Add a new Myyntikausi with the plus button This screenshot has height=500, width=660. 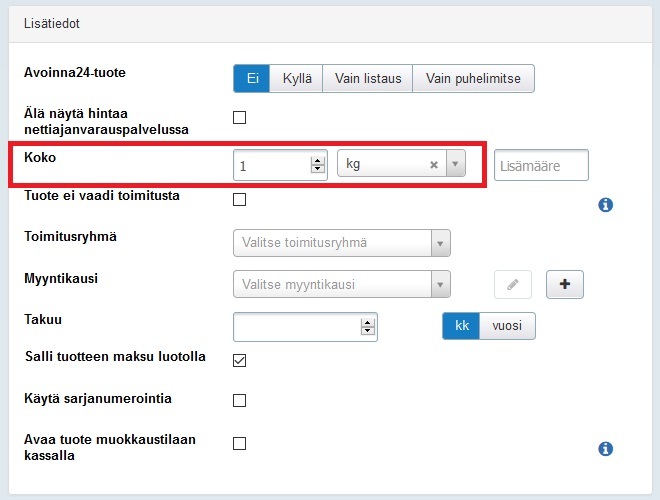point(564,285)
